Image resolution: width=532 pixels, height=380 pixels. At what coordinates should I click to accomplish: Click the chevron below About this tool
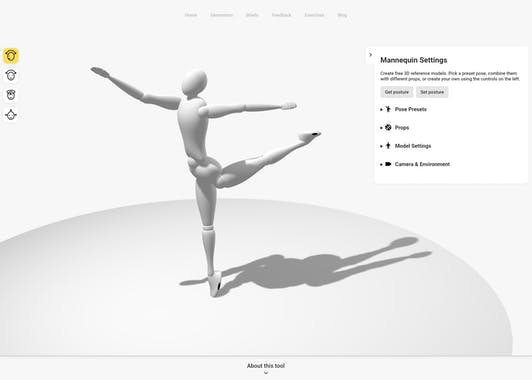[266, 373]
